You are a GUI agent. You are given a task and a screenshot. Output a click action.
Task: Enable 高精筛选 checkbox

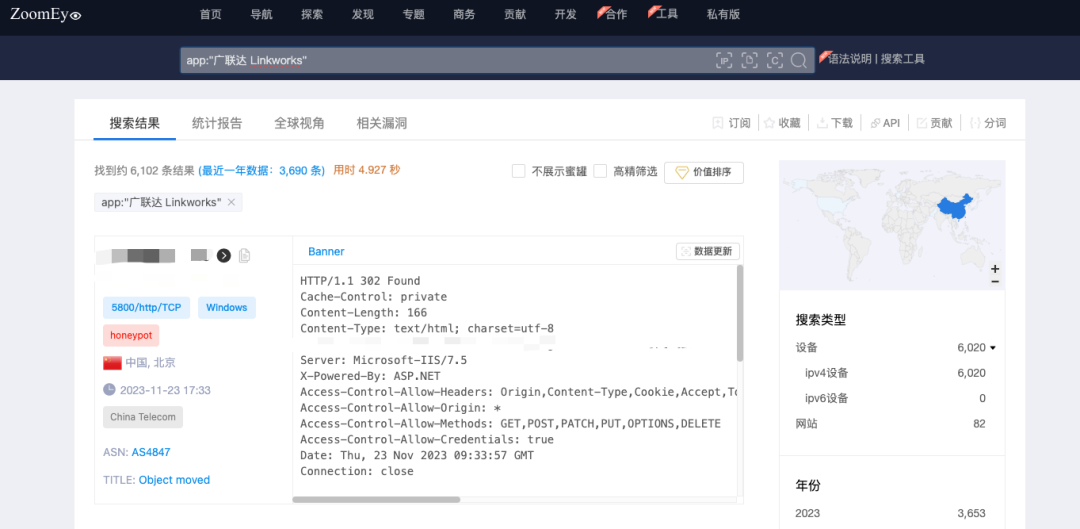(x=601, y=172)
